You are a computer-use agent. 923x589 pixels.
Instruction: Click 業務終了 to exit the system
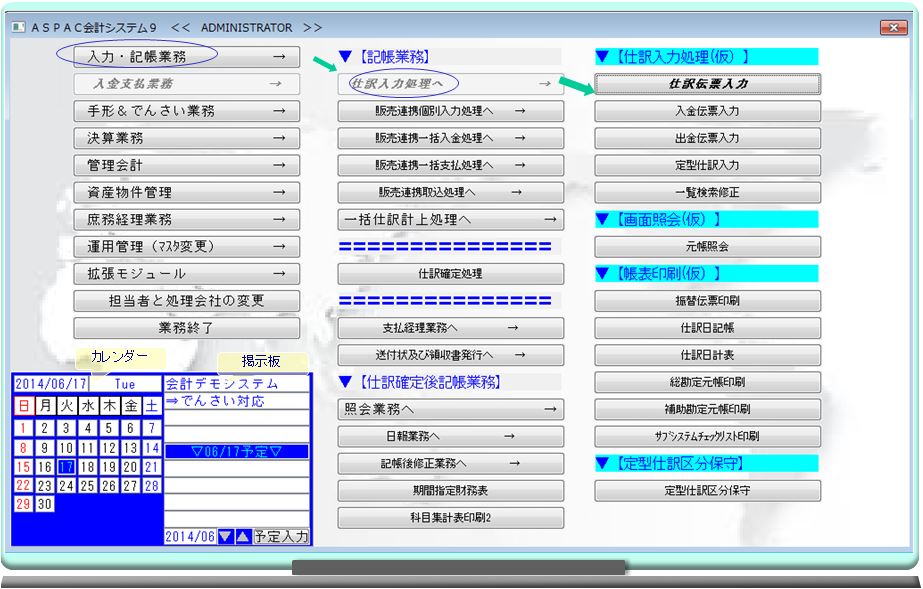tap(187, 327)
